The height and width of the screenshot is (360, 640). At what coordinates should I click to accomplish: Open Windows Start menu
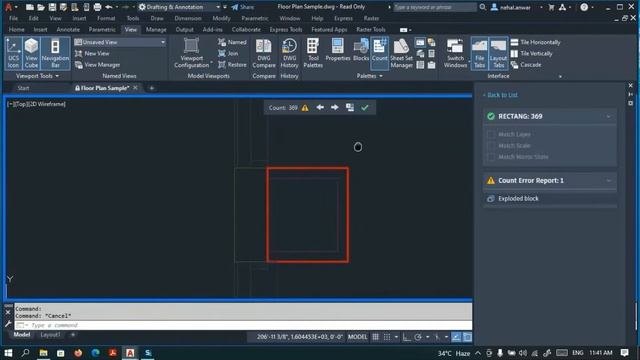tap(8, 353)
